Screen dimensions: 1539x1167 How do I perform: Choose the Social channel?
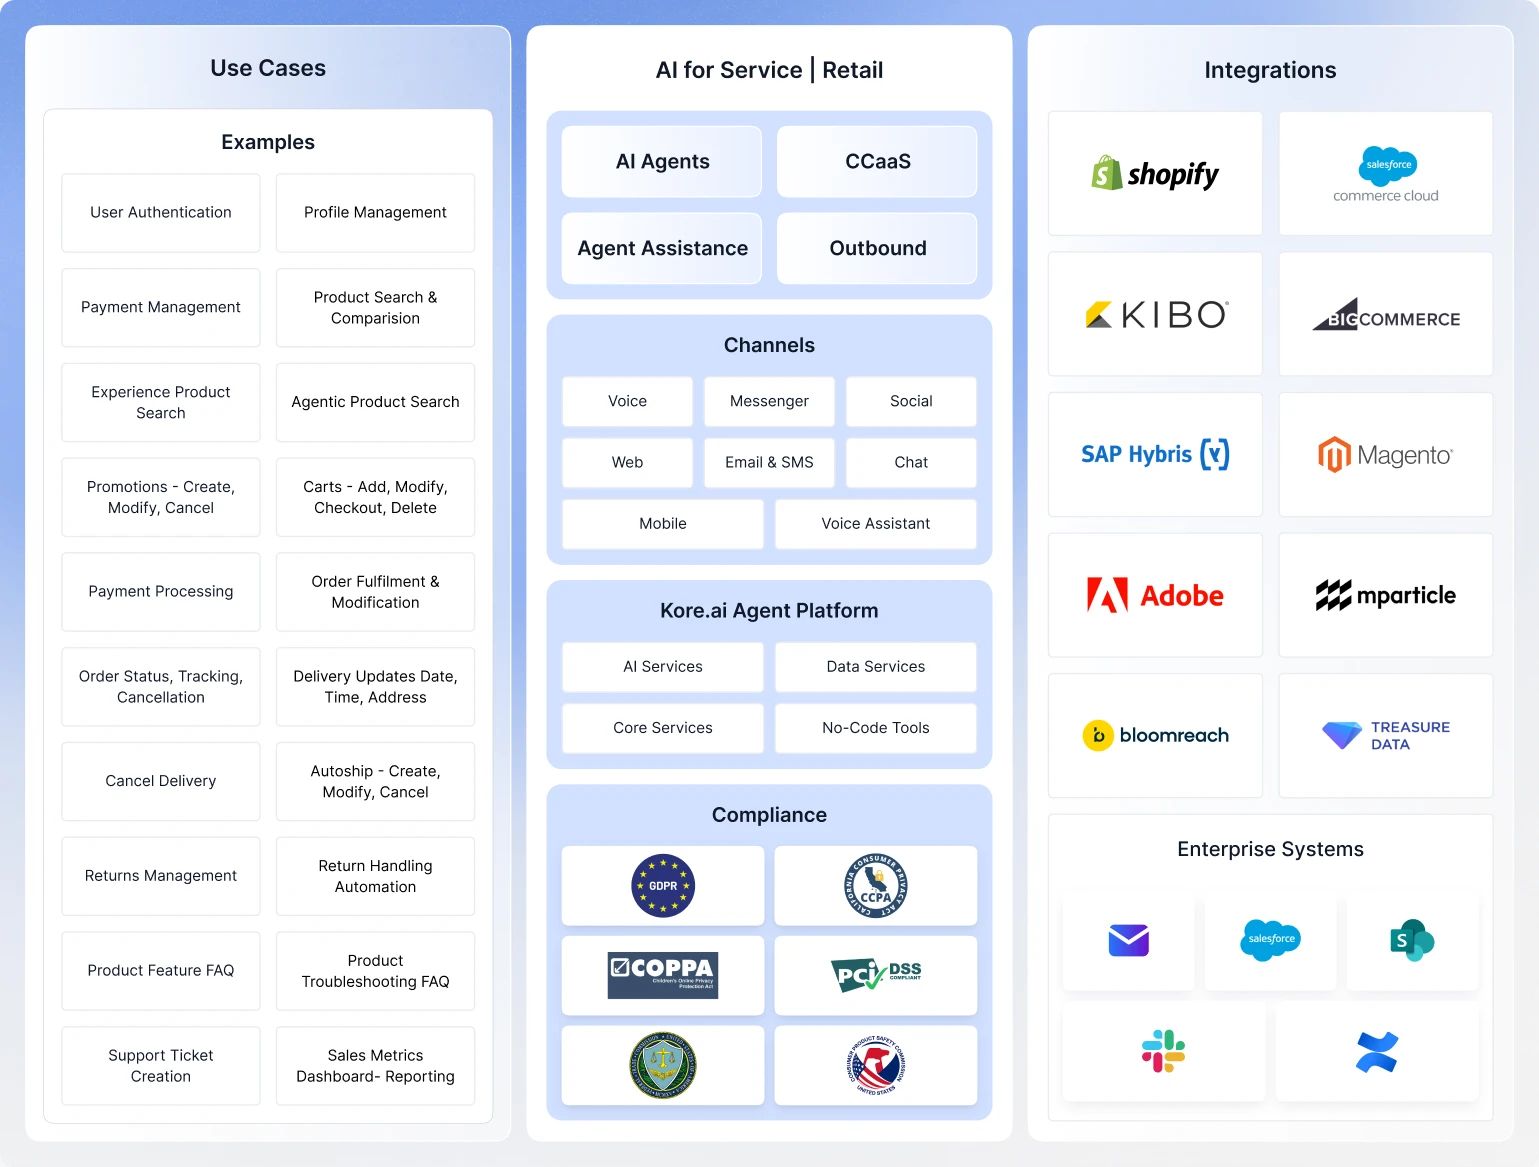pos(911,401)
